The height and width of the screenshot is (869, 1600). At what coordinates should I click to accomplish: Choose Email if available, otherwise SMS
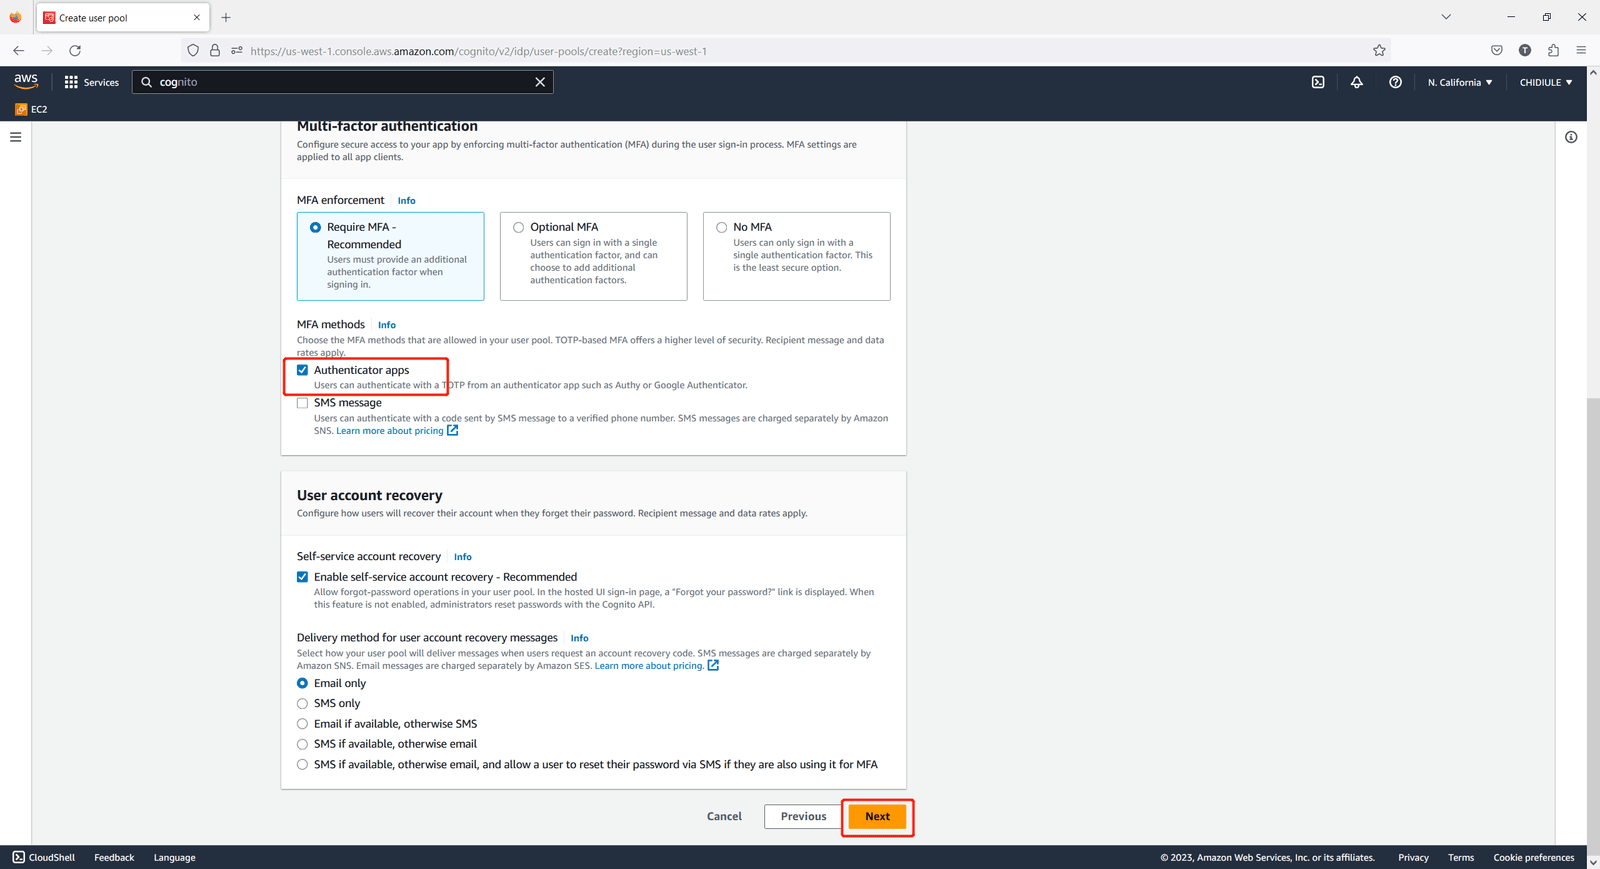click(302, 724)
